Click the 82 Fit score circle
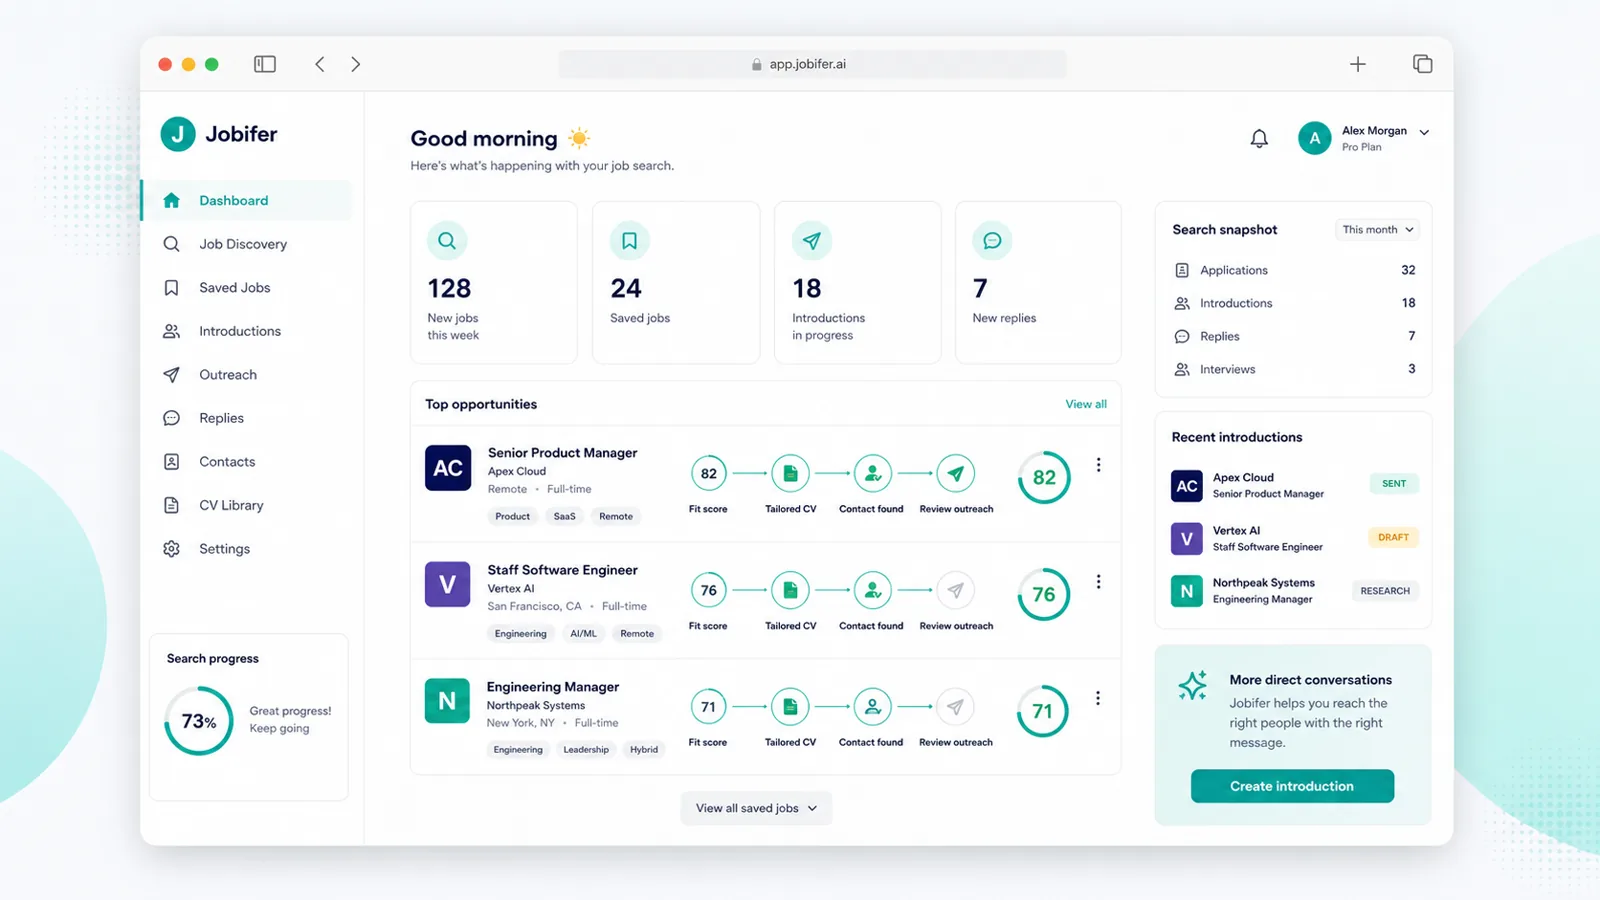The width and height of the screenshot is (1600, 900). pyautogui.click(x=708, y=473)
